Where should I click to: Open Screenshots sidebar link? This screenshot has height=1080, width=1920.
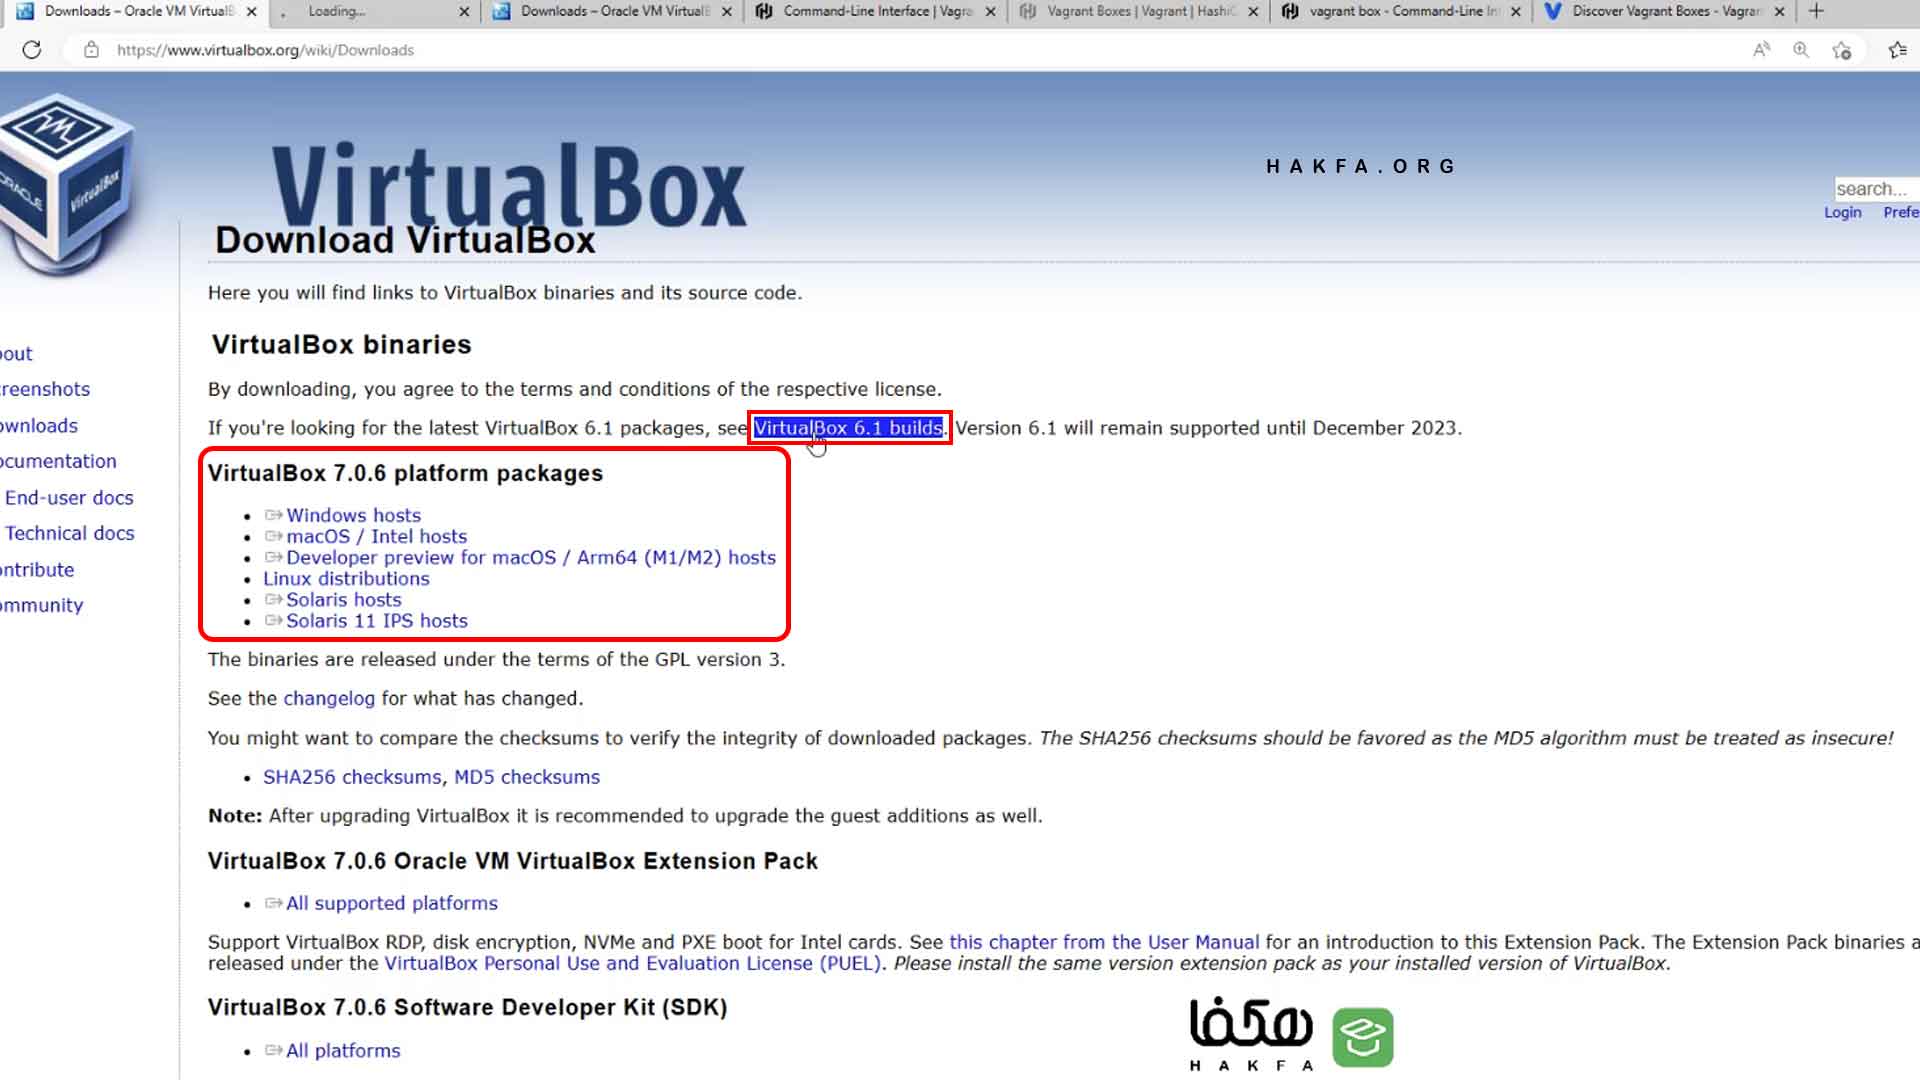point(45,389)
